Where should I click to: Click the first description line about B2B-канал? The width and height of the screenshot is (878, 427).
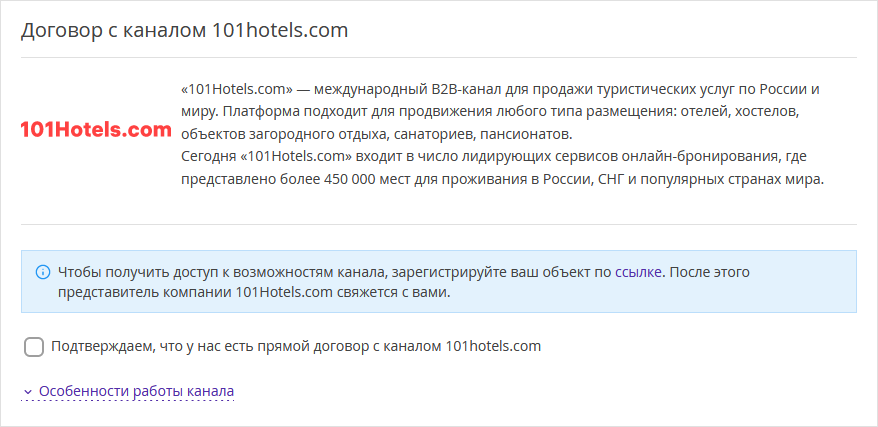(500, 87)
